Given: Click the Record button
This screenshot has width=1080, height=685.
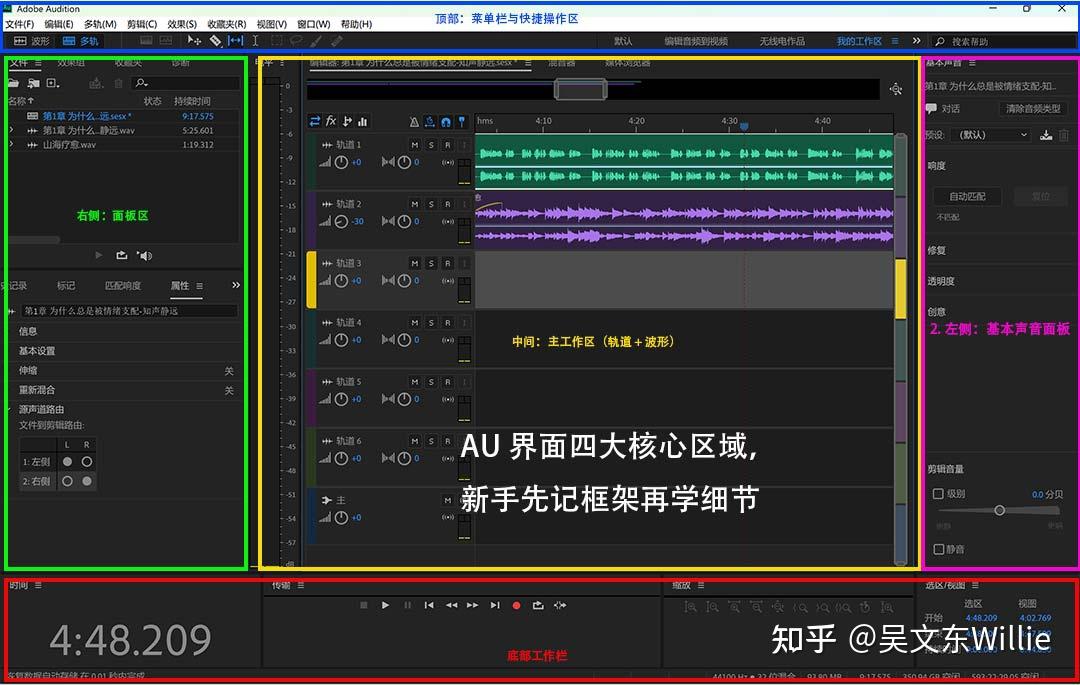Looking at the screenshot, I should coord(517,606).
